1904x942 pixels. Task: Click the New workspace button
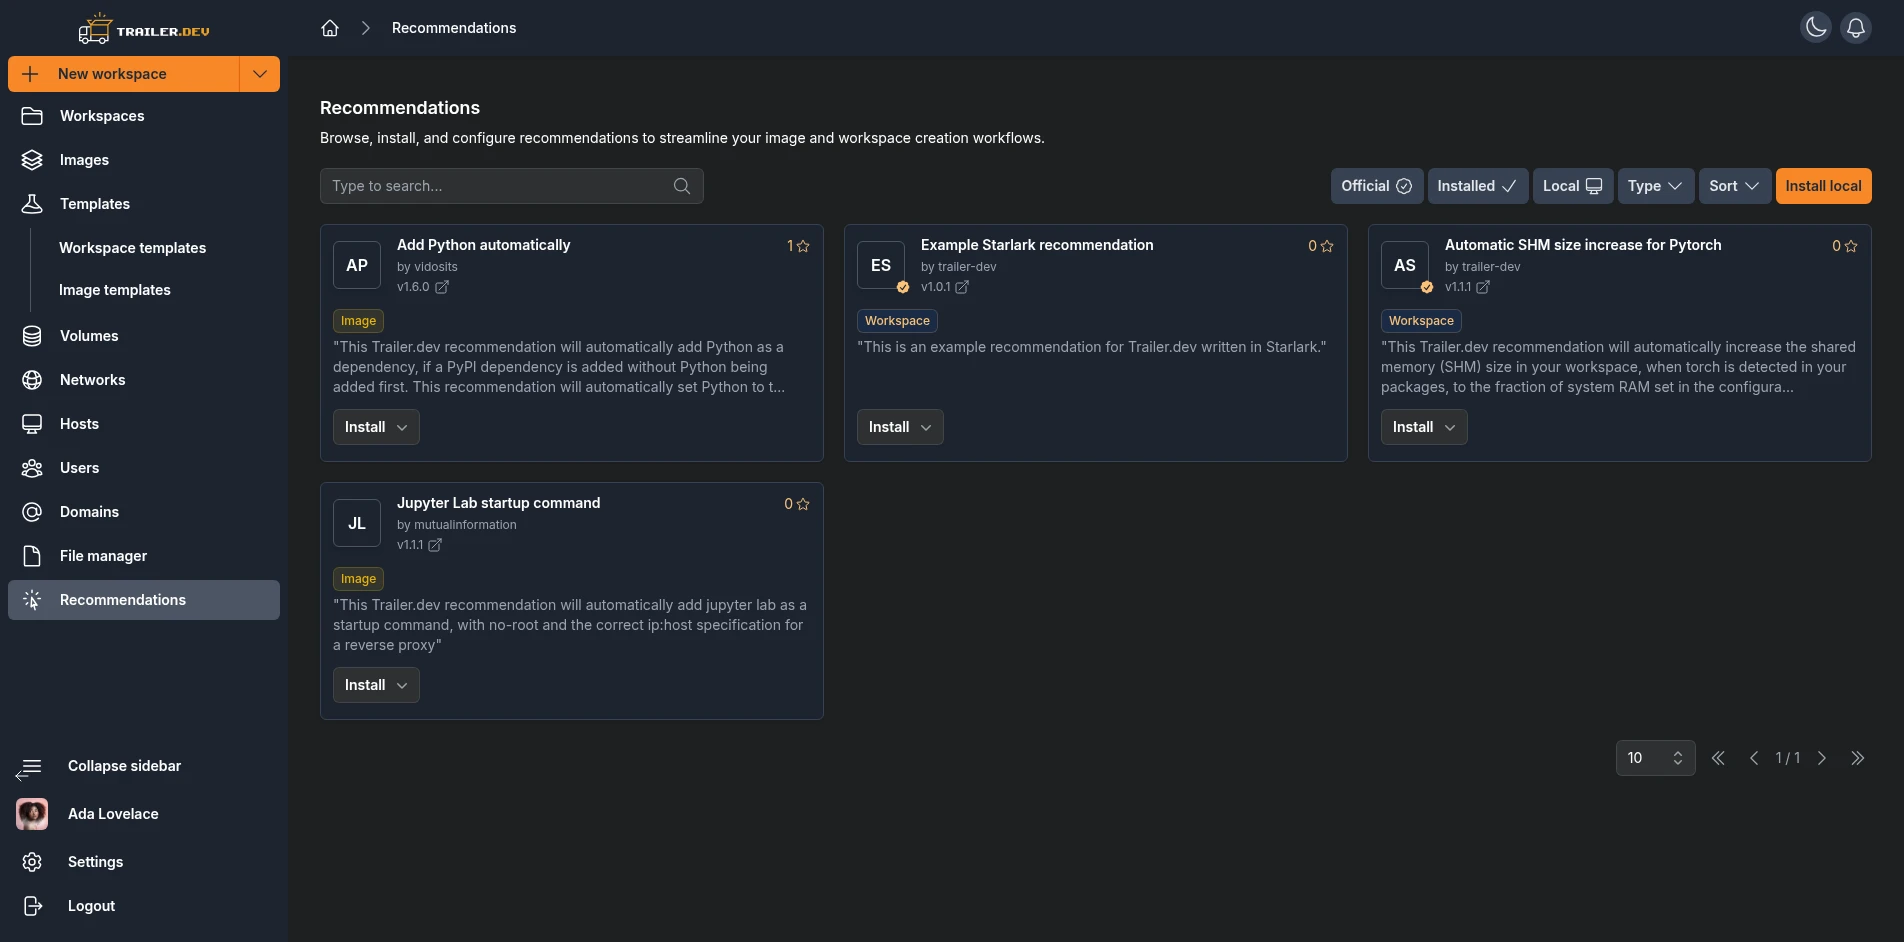(124, 74)
